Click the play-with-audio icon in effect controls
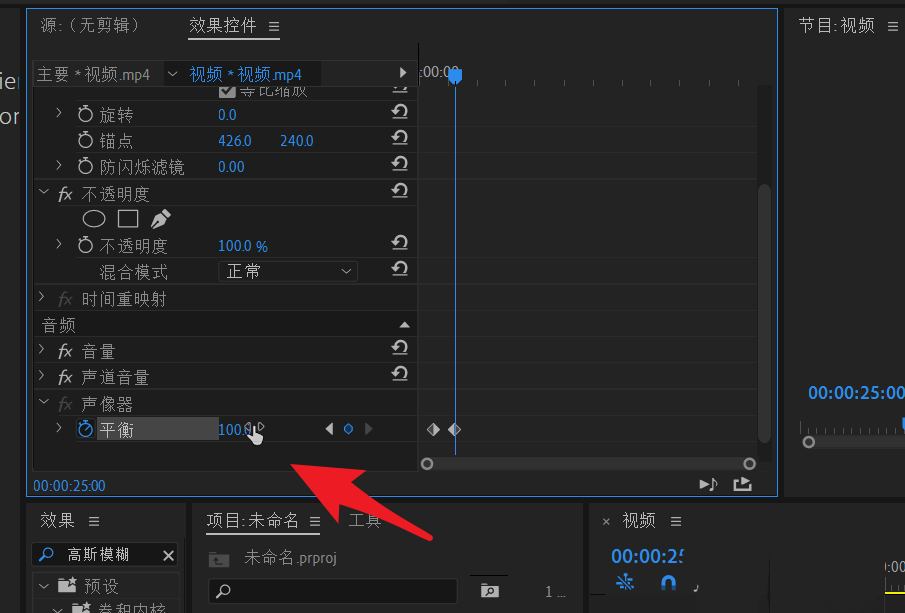 coord(708,483)
